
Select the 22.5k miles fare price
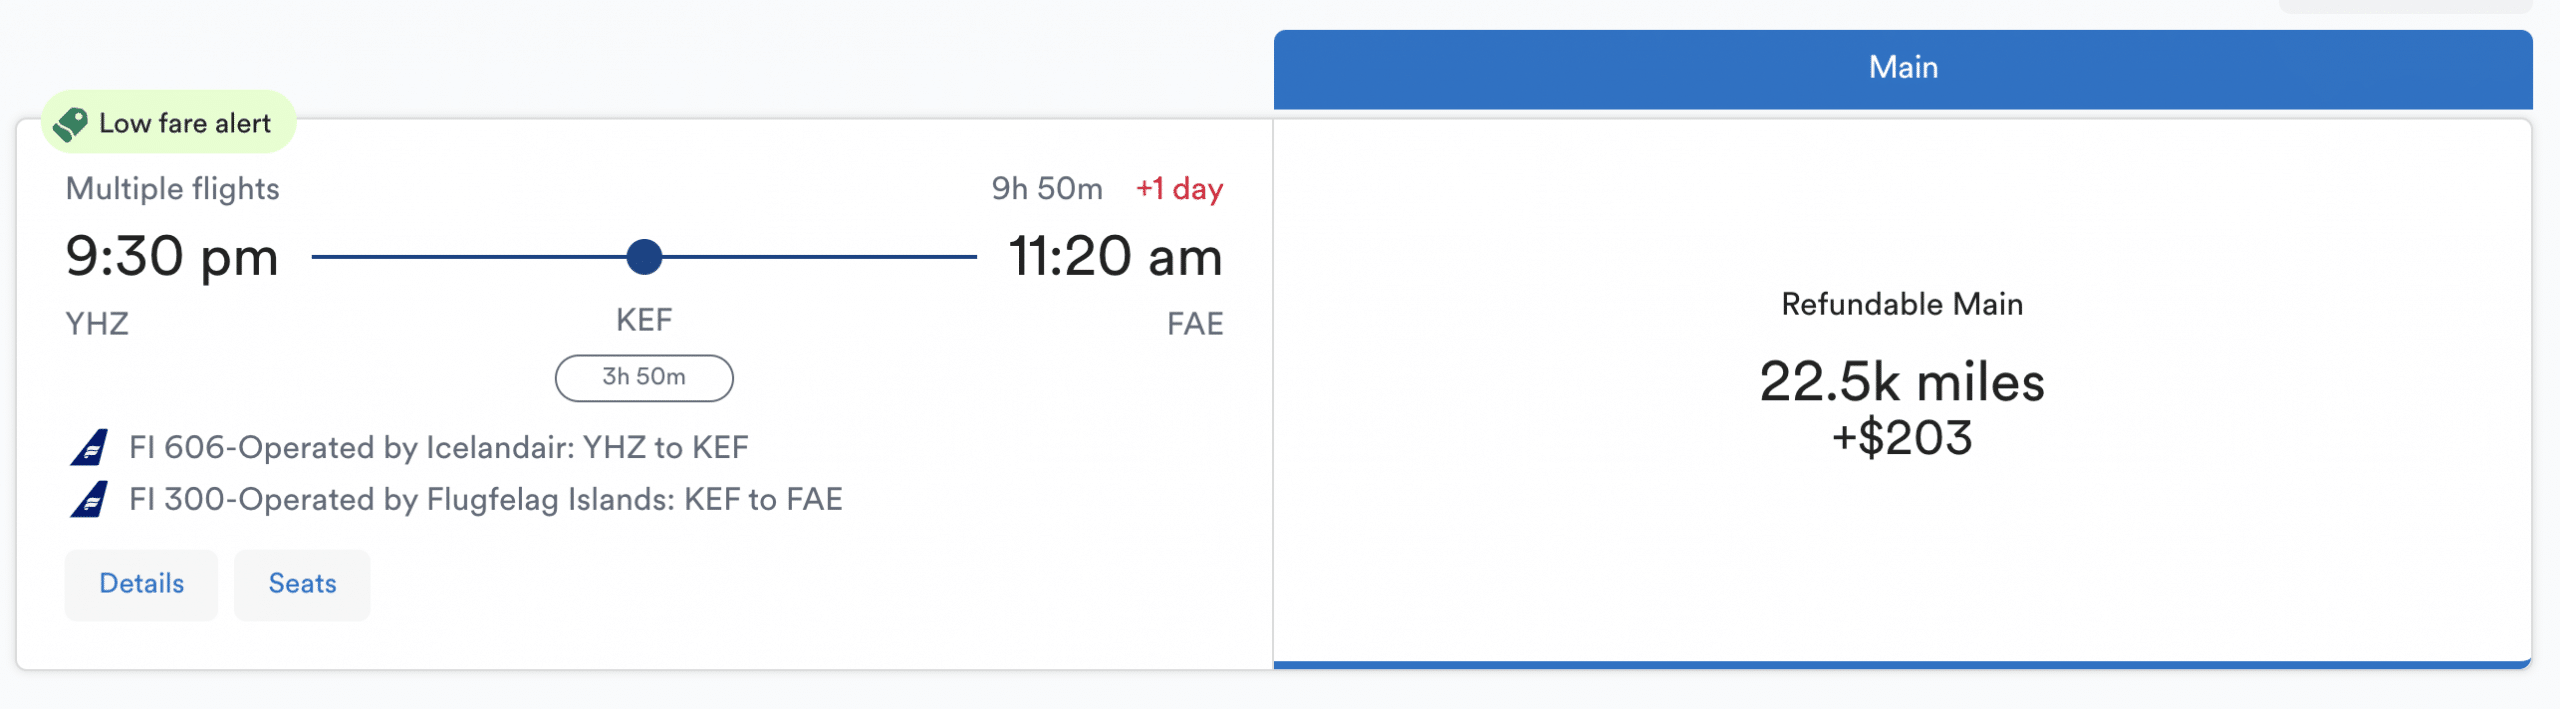1902,383
